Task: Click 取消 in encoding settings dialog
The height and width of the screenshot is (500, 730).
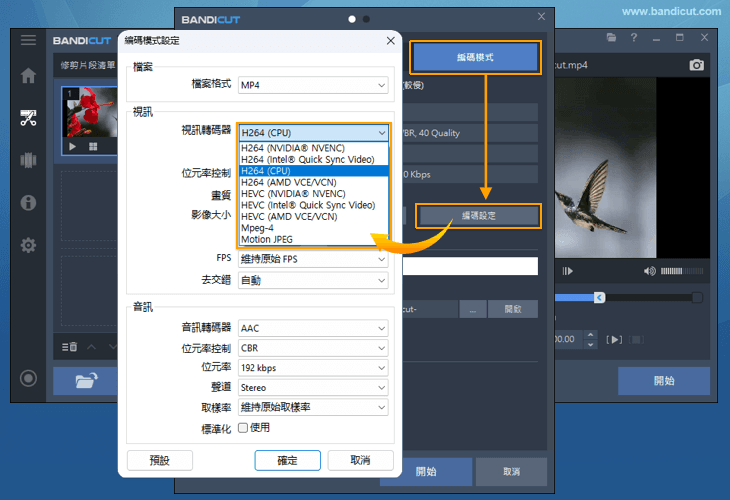Action: pos(360,460)
